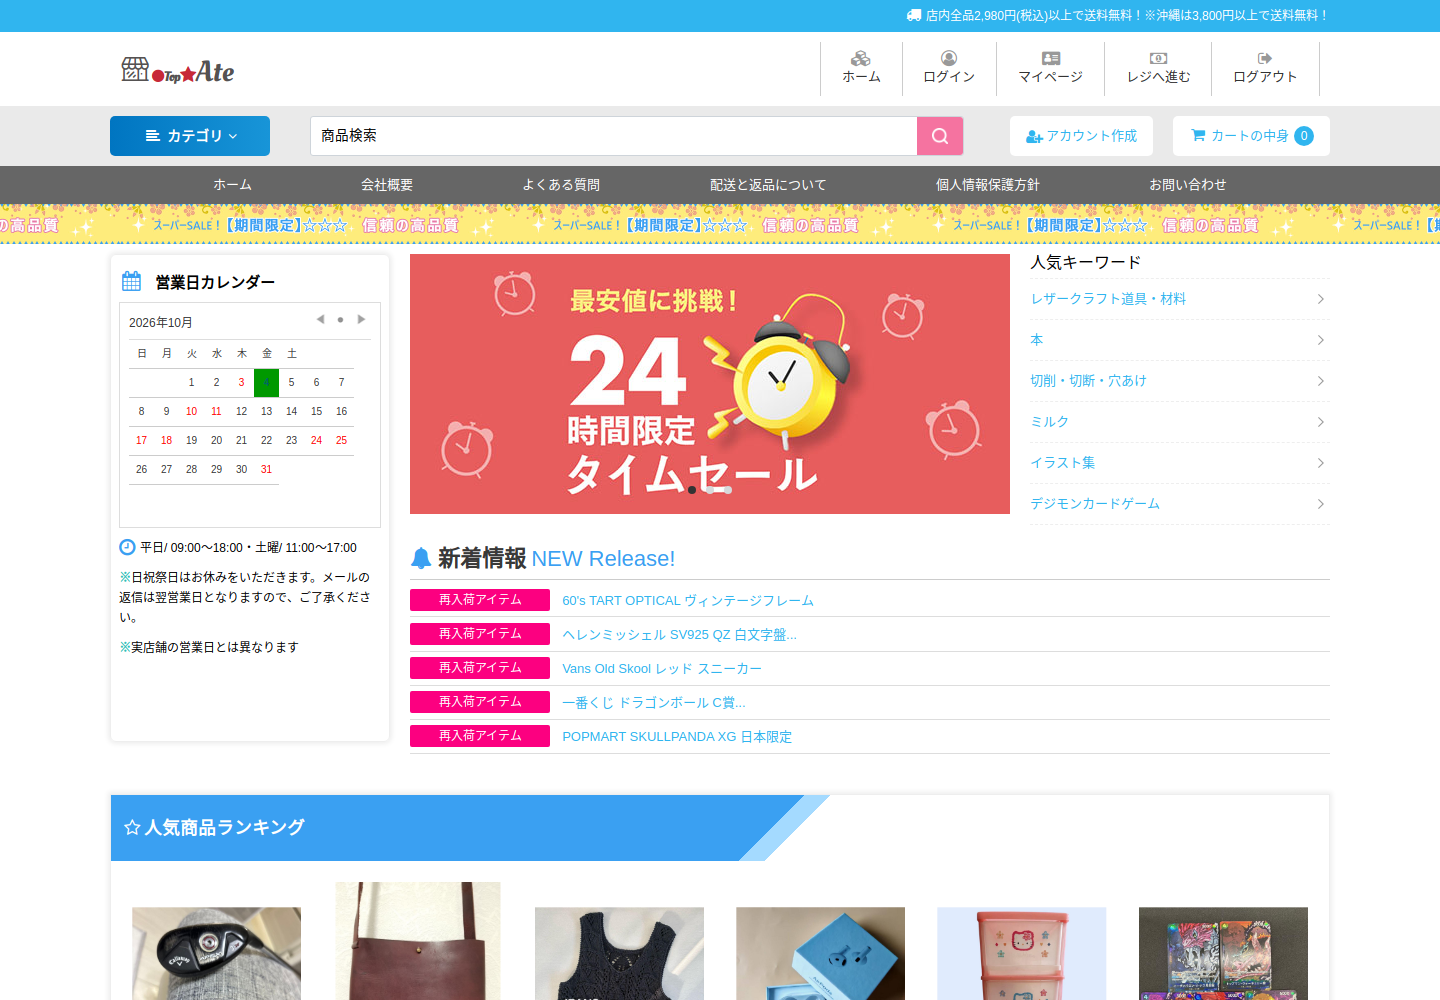Expand 切削・切断・穴あけ keyword chevron

1321,381
